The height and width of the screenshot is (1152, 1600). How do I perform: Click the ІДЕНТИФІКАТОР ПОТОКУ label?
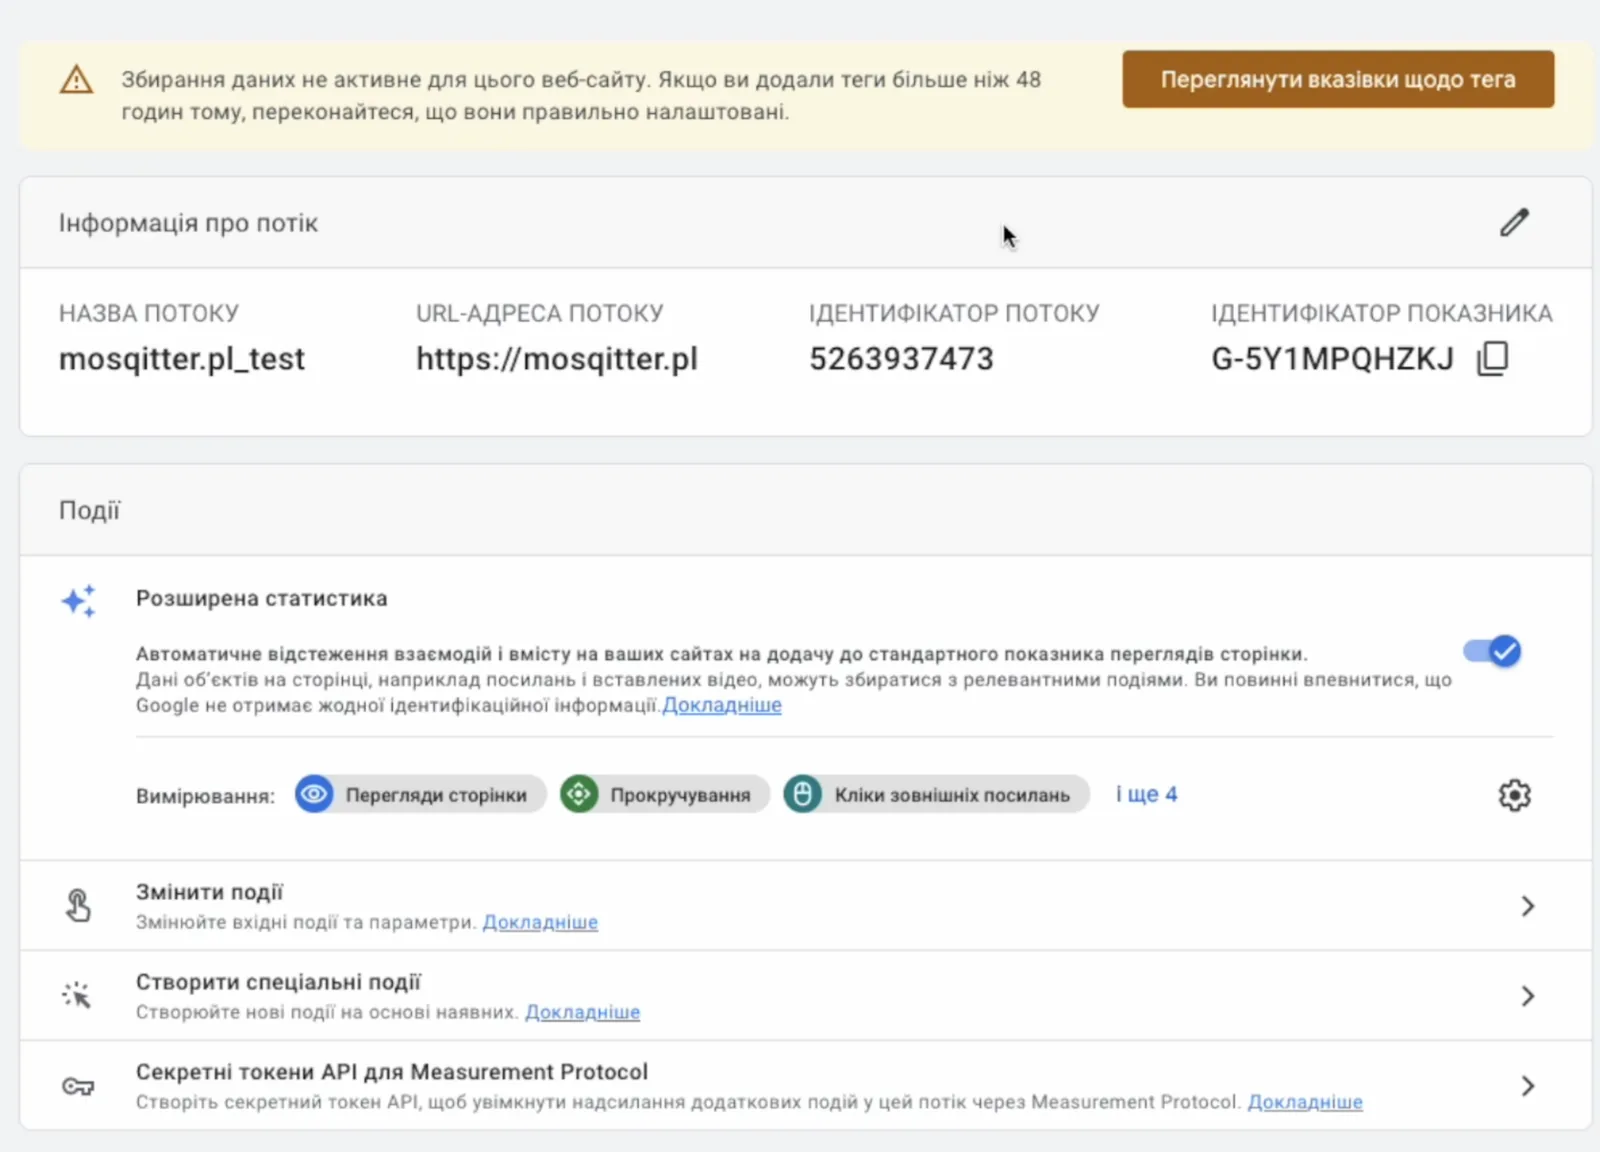pyautogui.click(x=954, y=313)
